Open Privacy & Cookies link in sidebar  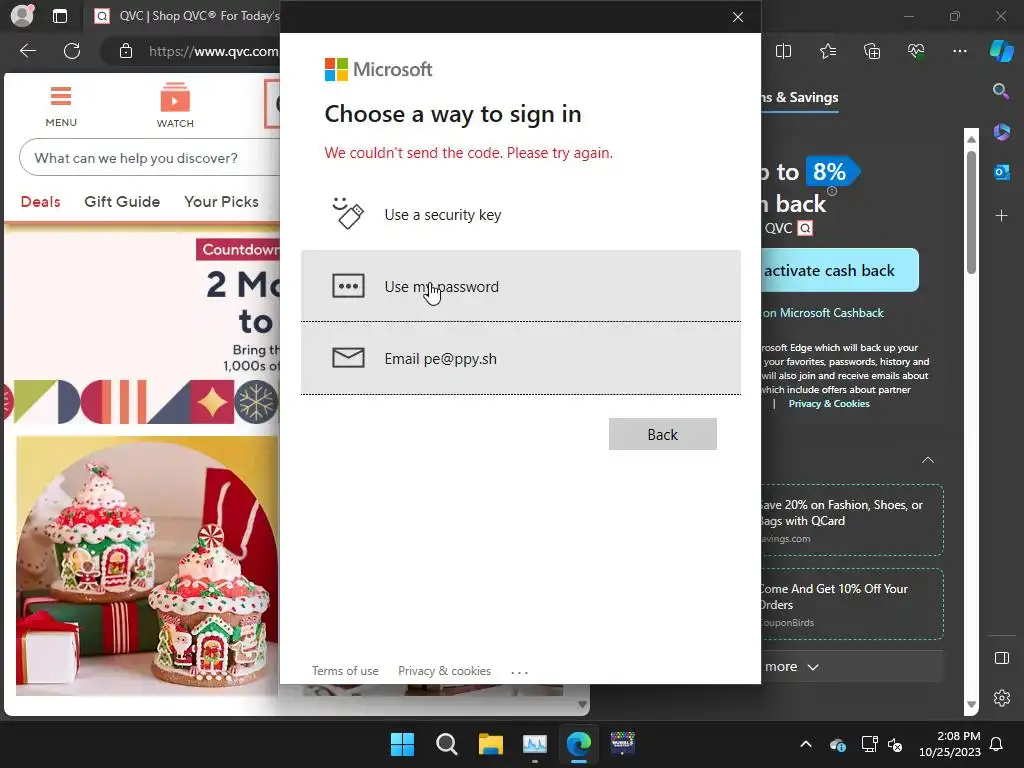(829, 404)
